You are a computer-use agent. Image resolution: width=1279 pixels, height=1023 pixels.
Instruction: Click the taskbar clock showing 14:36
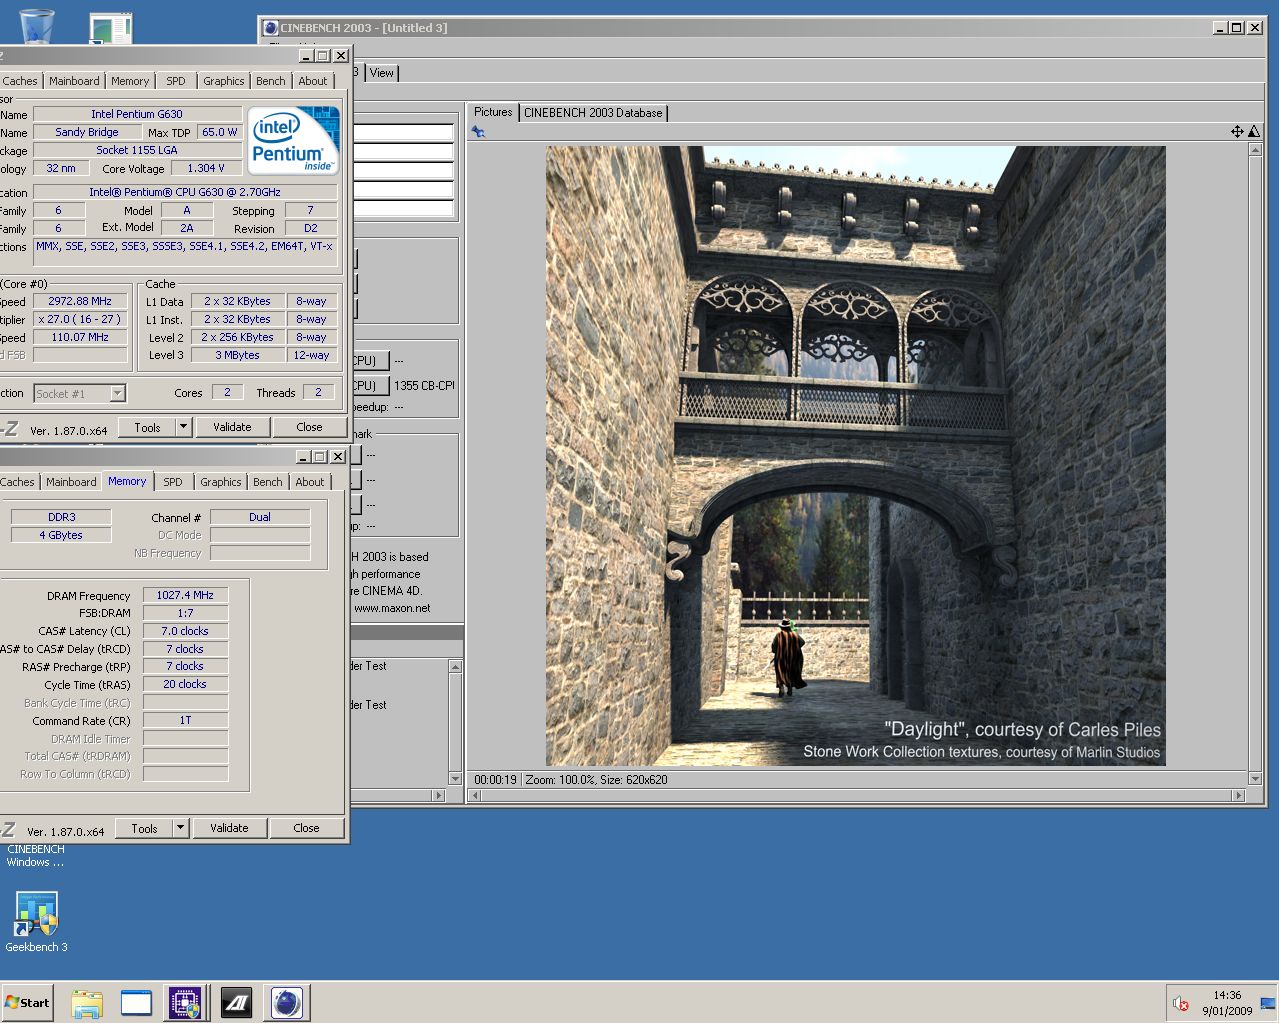pyautogui.click(x=1227, y=995)
